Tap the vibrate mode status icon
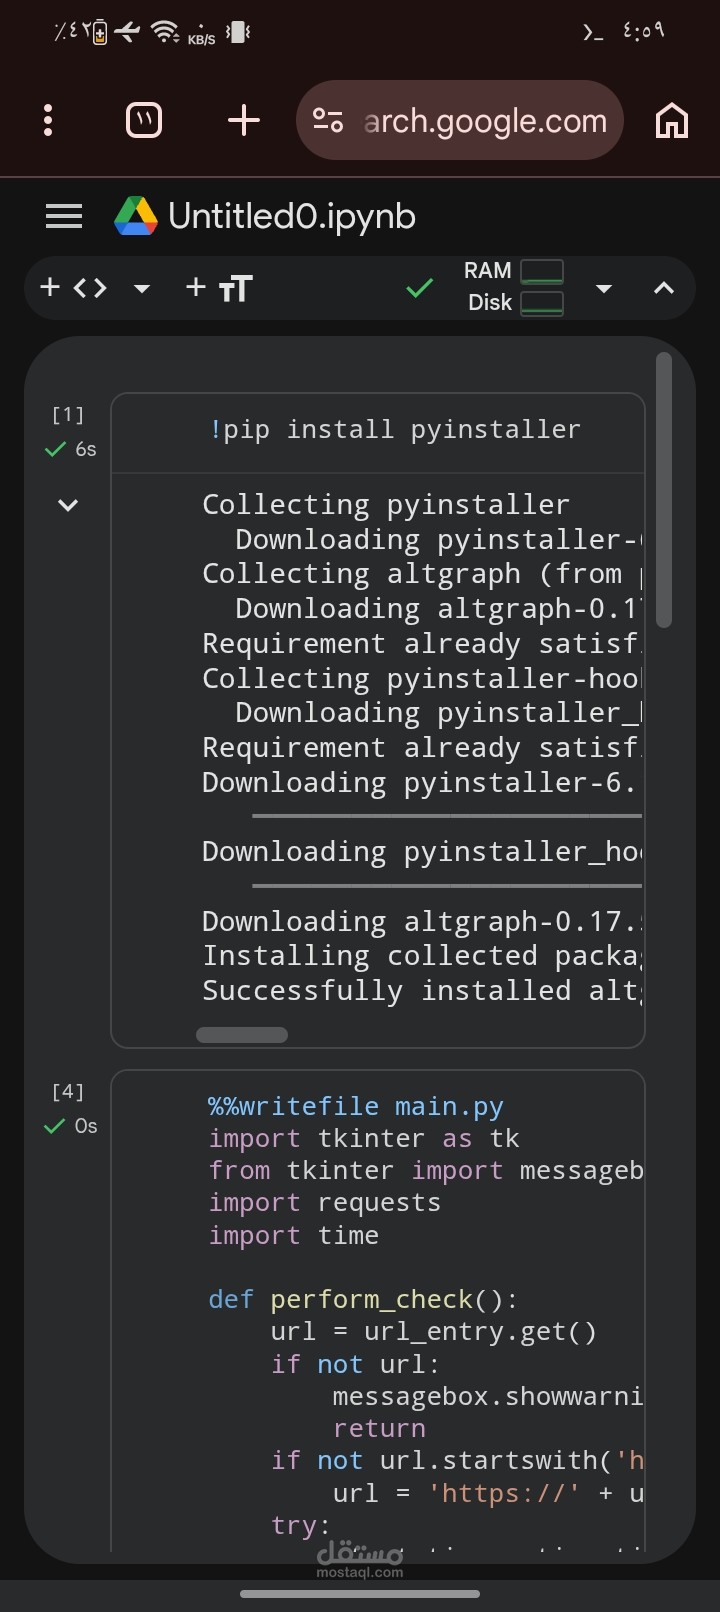 (x=238, y=32)
